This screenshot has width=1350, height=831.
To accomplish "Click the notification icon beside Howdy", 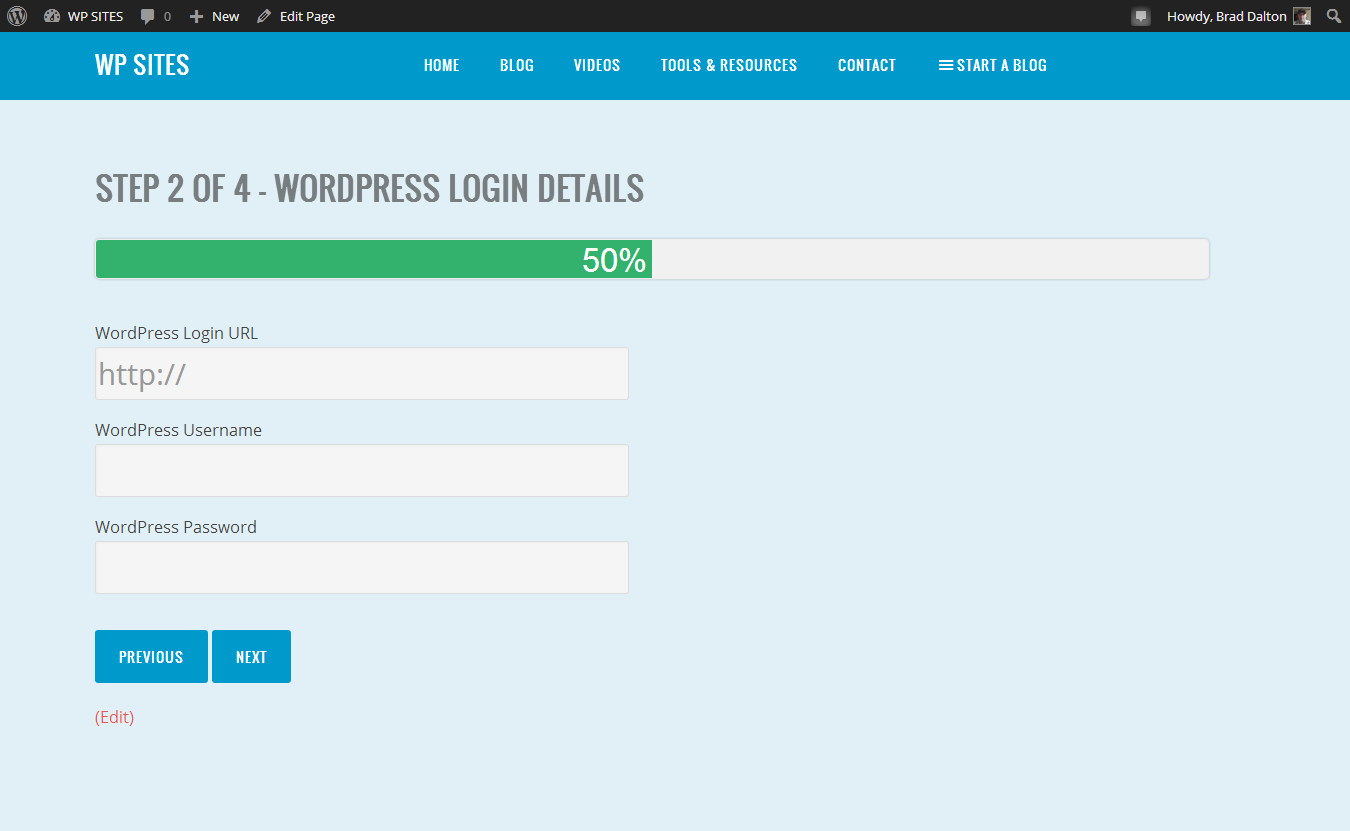I will 1141,16.
